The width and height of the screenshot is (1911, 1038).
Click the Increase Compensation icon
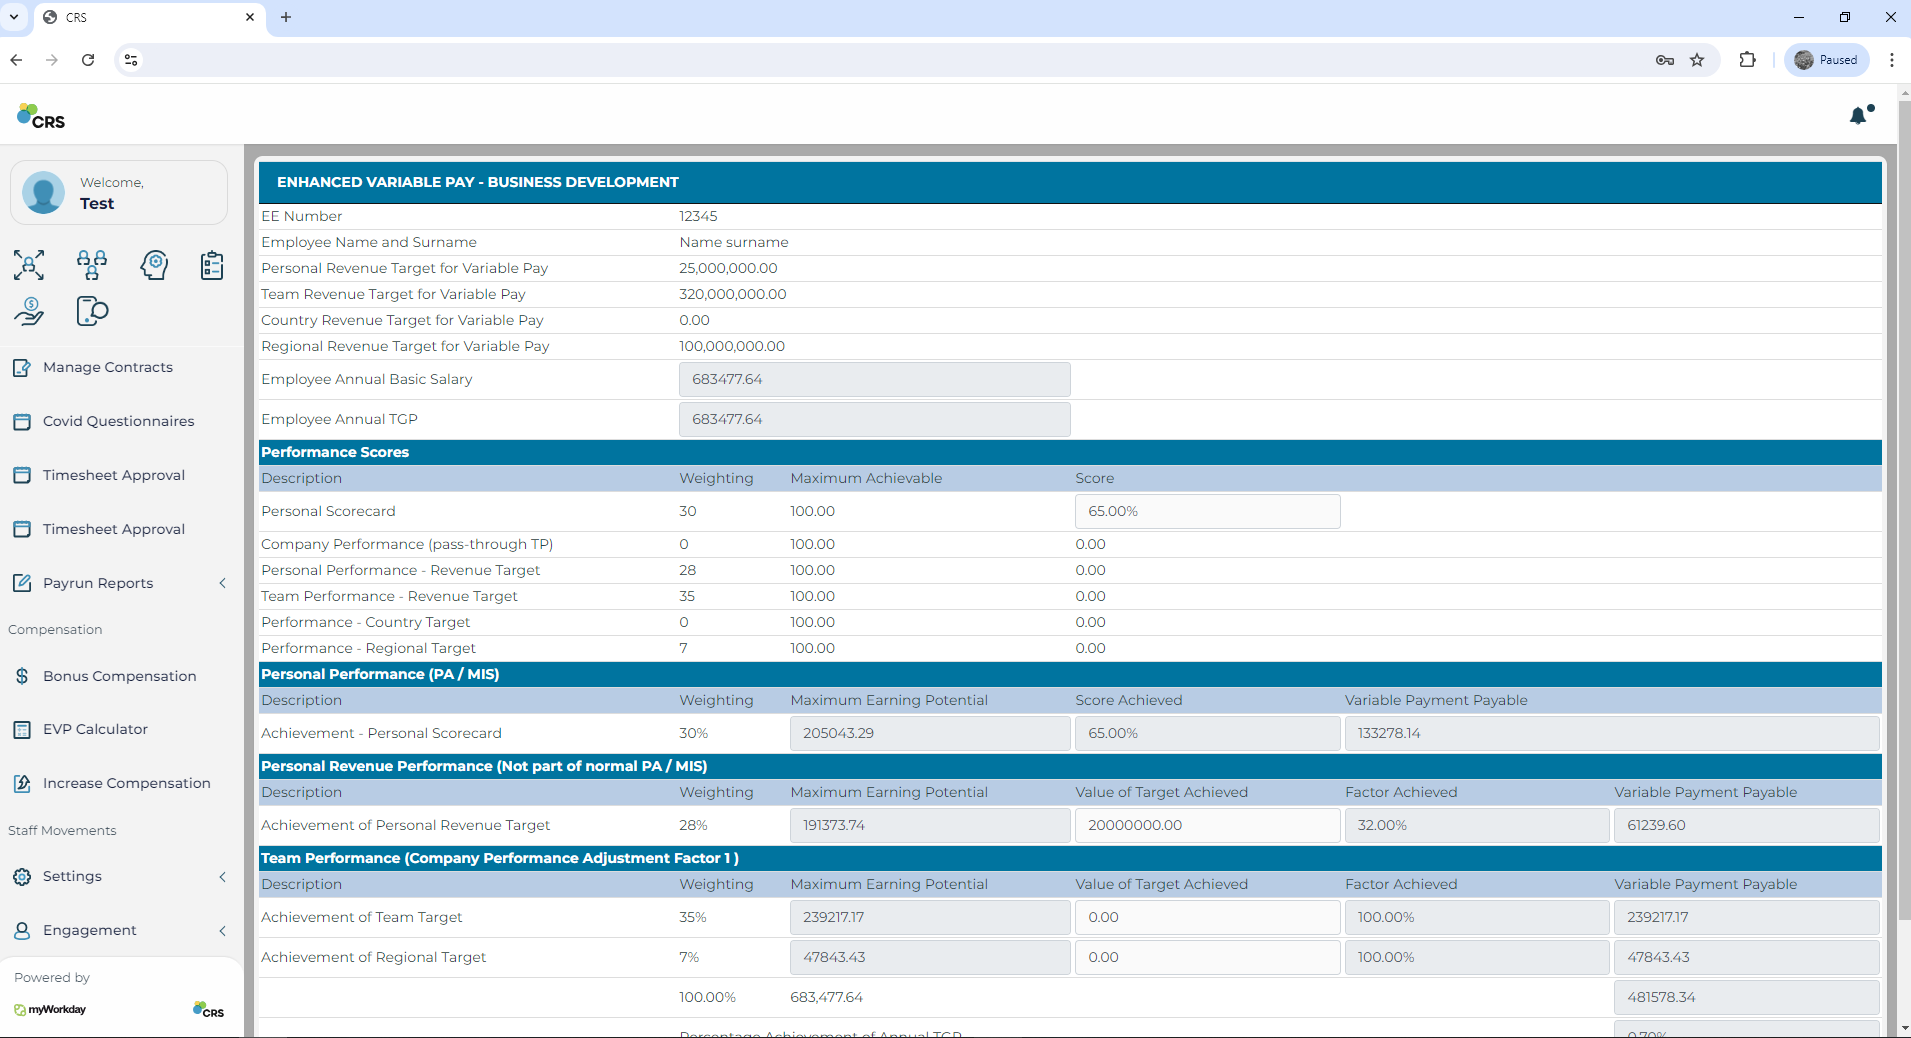(x=22, y=784)
